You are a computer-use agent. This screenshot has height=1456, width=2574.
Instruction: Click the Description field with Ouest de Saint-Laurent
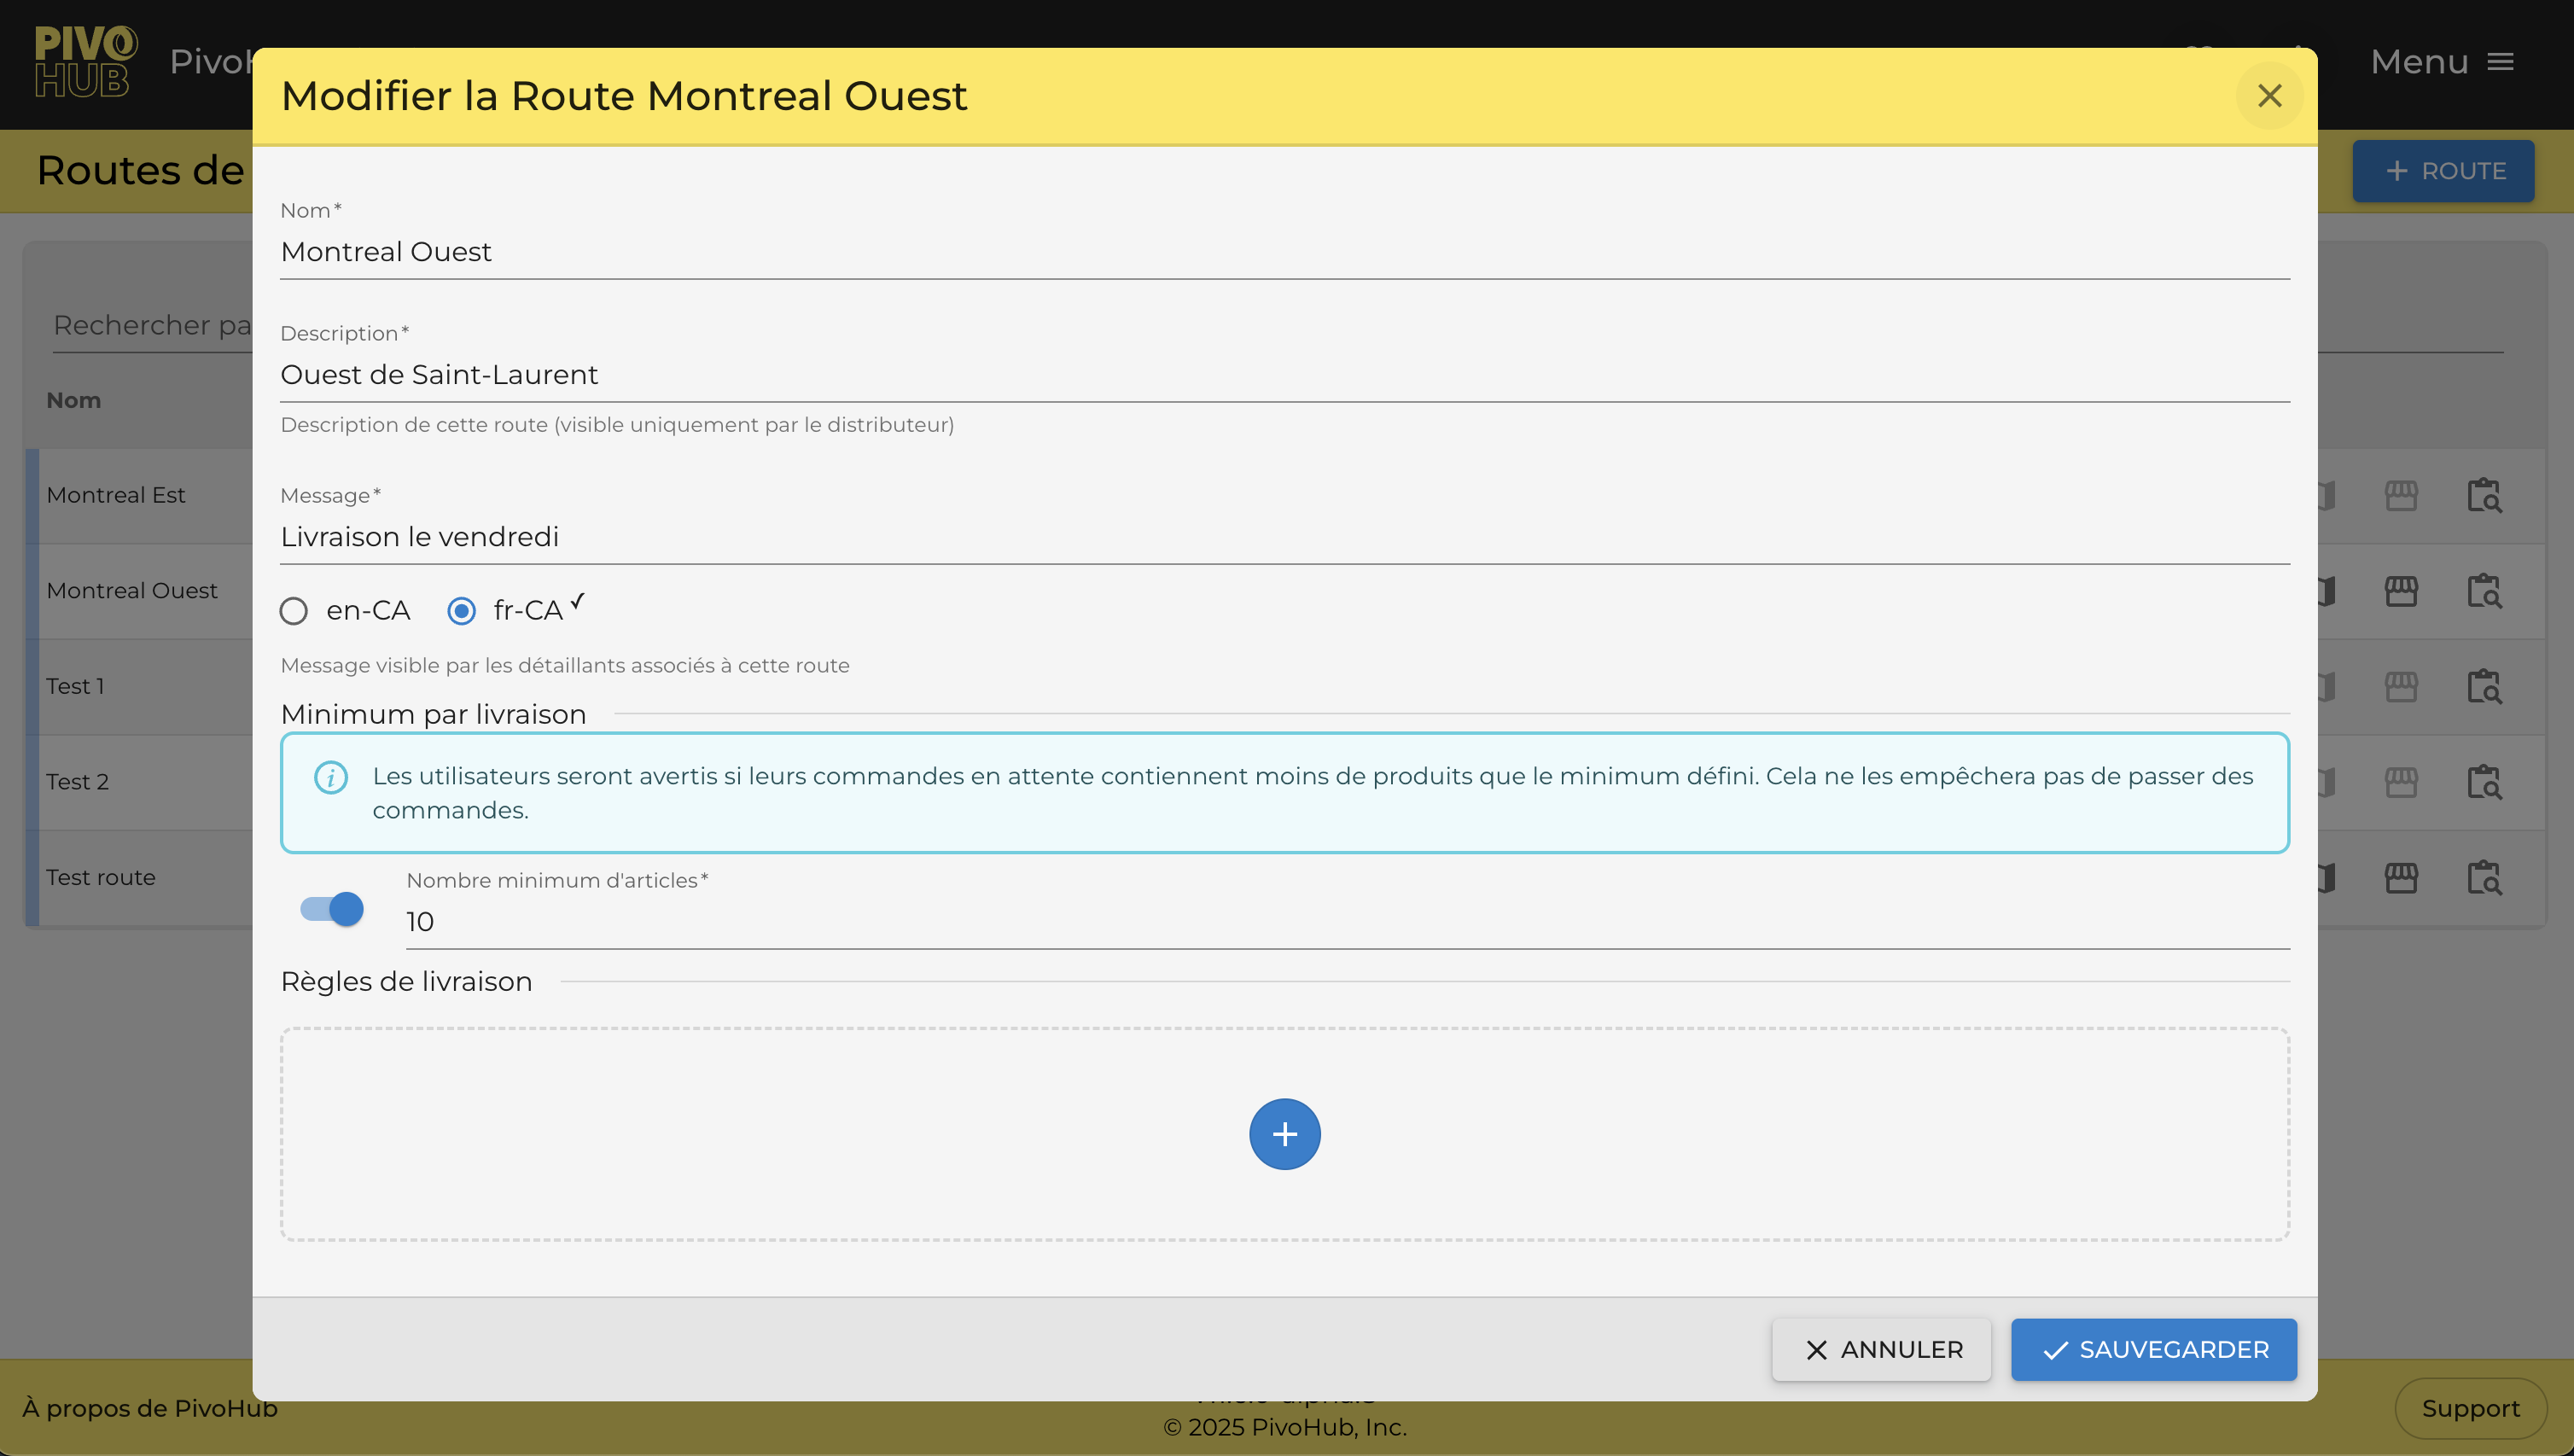coord(1284,375)
